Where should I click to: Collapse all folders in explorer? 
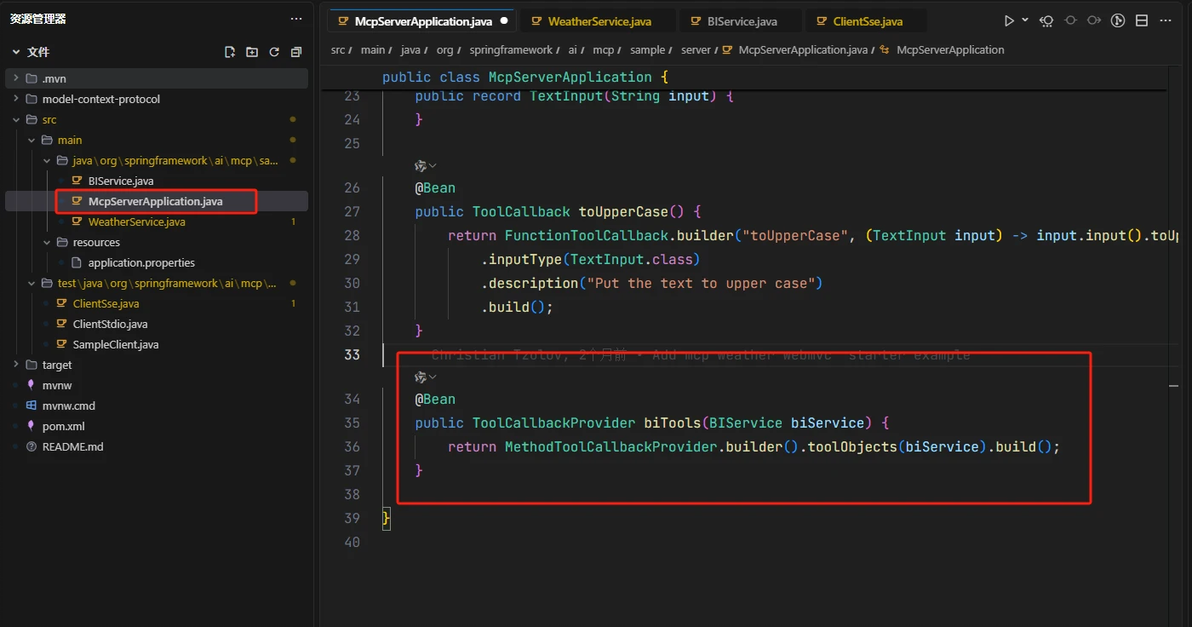point(296,52)
